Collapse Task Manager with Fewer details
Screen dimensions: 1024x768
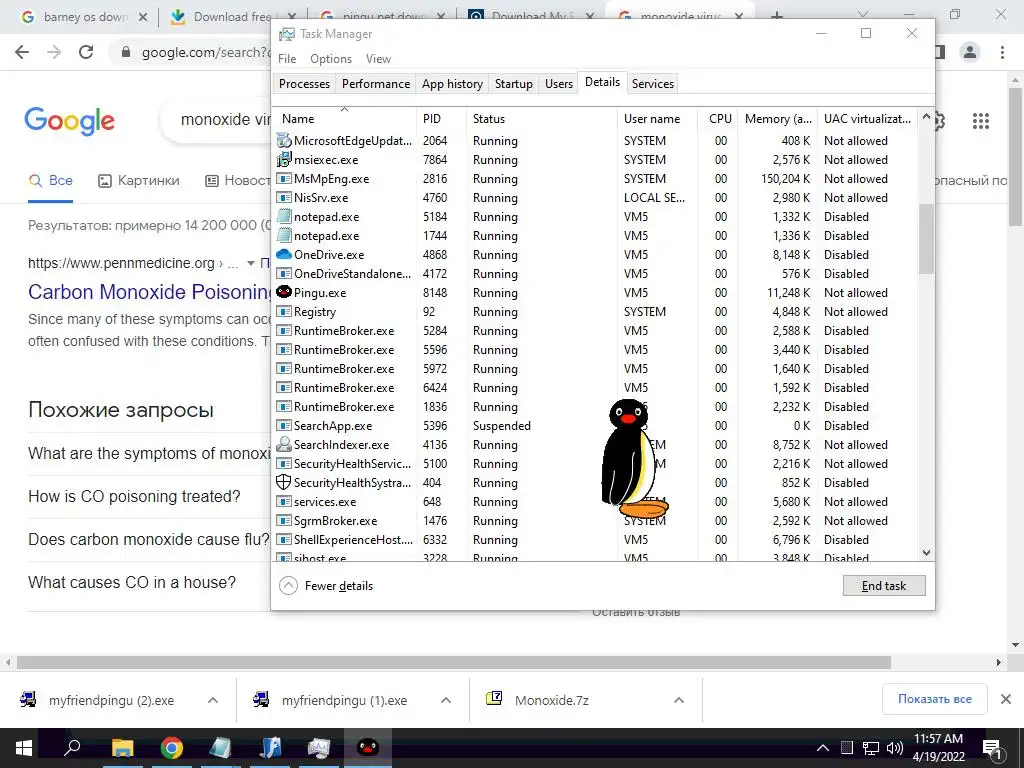pyautogui.click(x=327, y=586)
